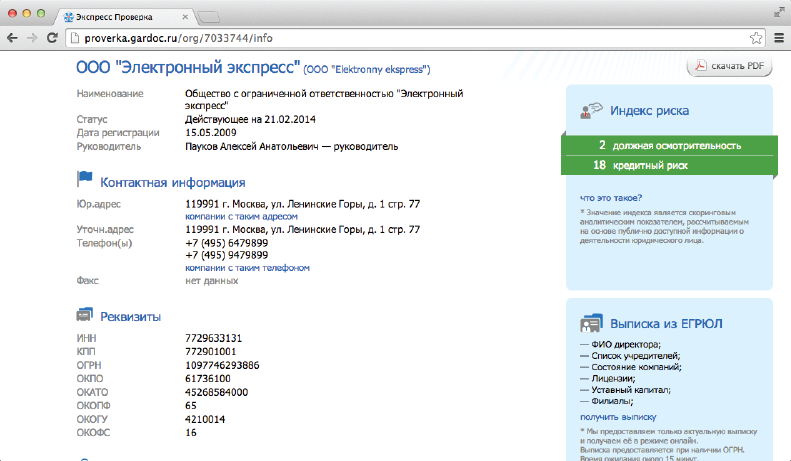Click Список учредителей list item
Image resolution: width=791 pixels, height=461 pixels.
pyautogui.click(x=635, y=356)
